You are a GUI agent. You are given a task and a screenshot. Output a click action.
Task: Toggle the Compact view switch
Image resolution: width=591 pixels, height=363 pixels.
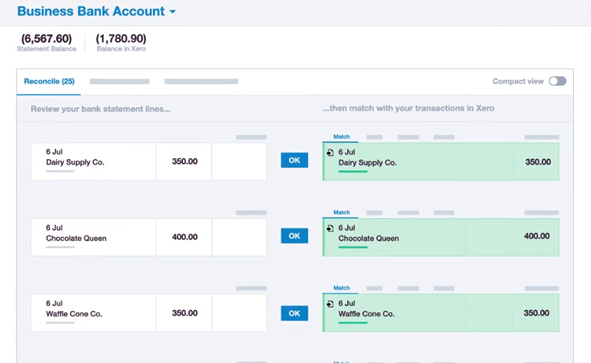pyautogui.click(x=557, y=81)
